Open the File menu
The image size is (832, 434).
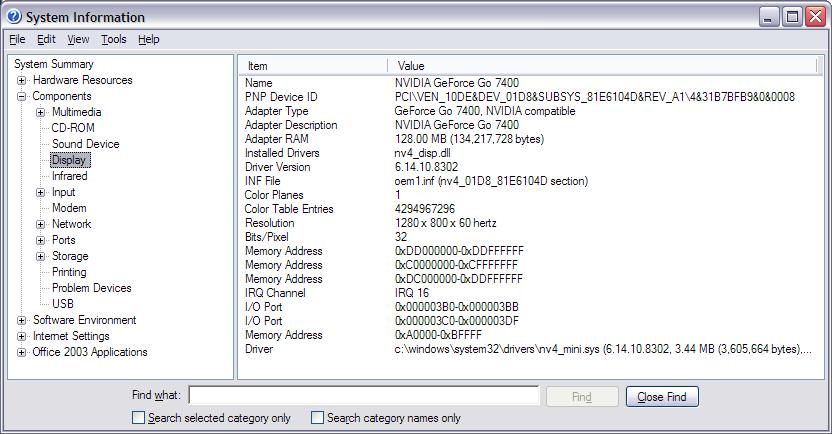point(17,39)
